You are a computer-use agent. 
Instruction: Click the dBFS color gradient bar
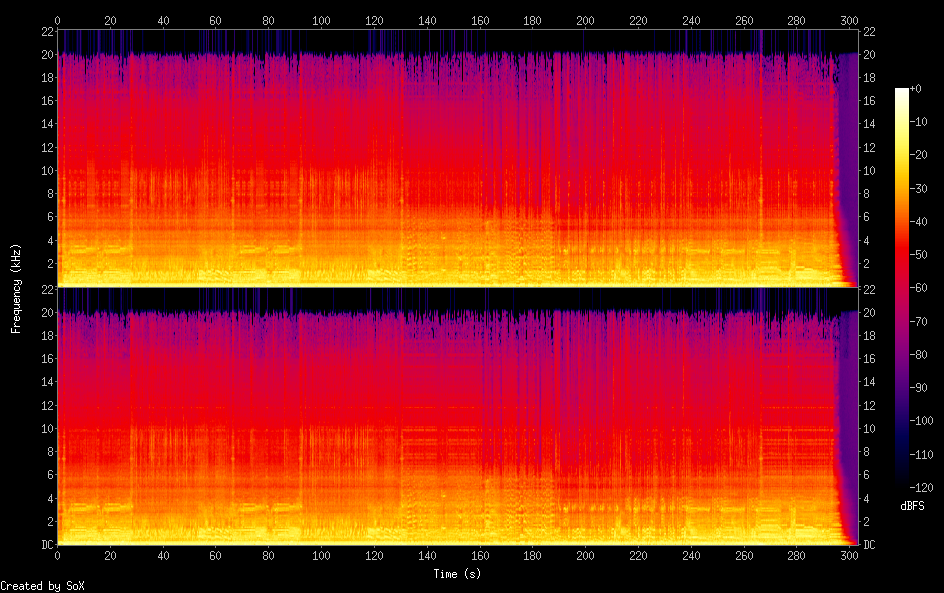(901, 288)
